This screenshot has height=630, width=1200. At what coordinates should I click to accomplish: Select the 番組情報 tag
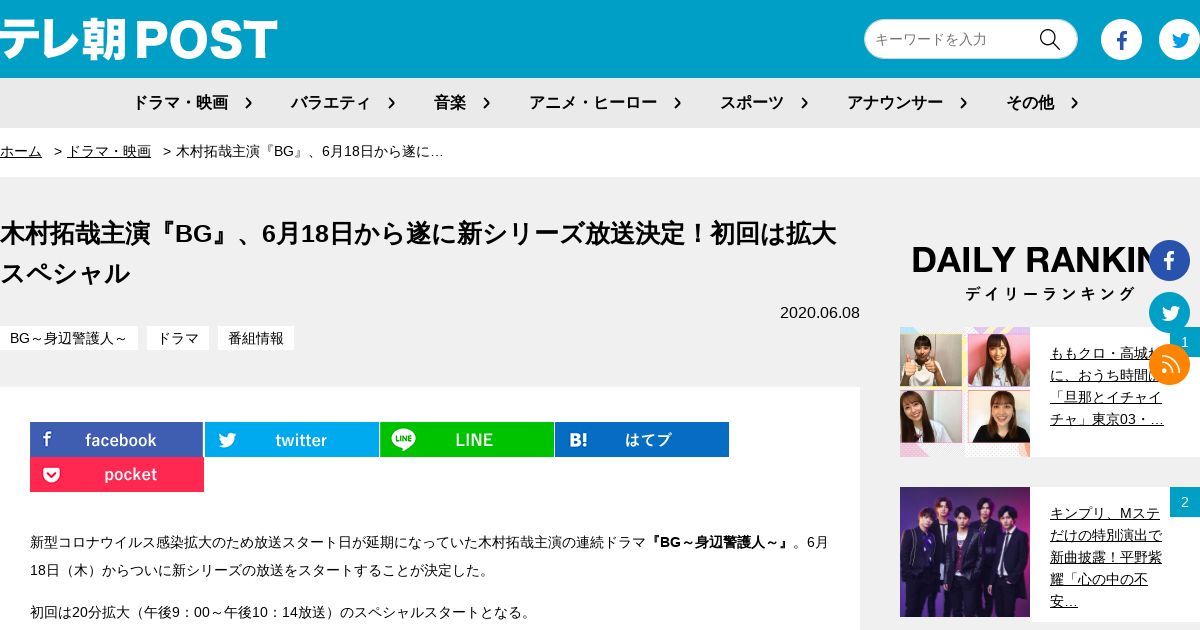click(256, 338)
